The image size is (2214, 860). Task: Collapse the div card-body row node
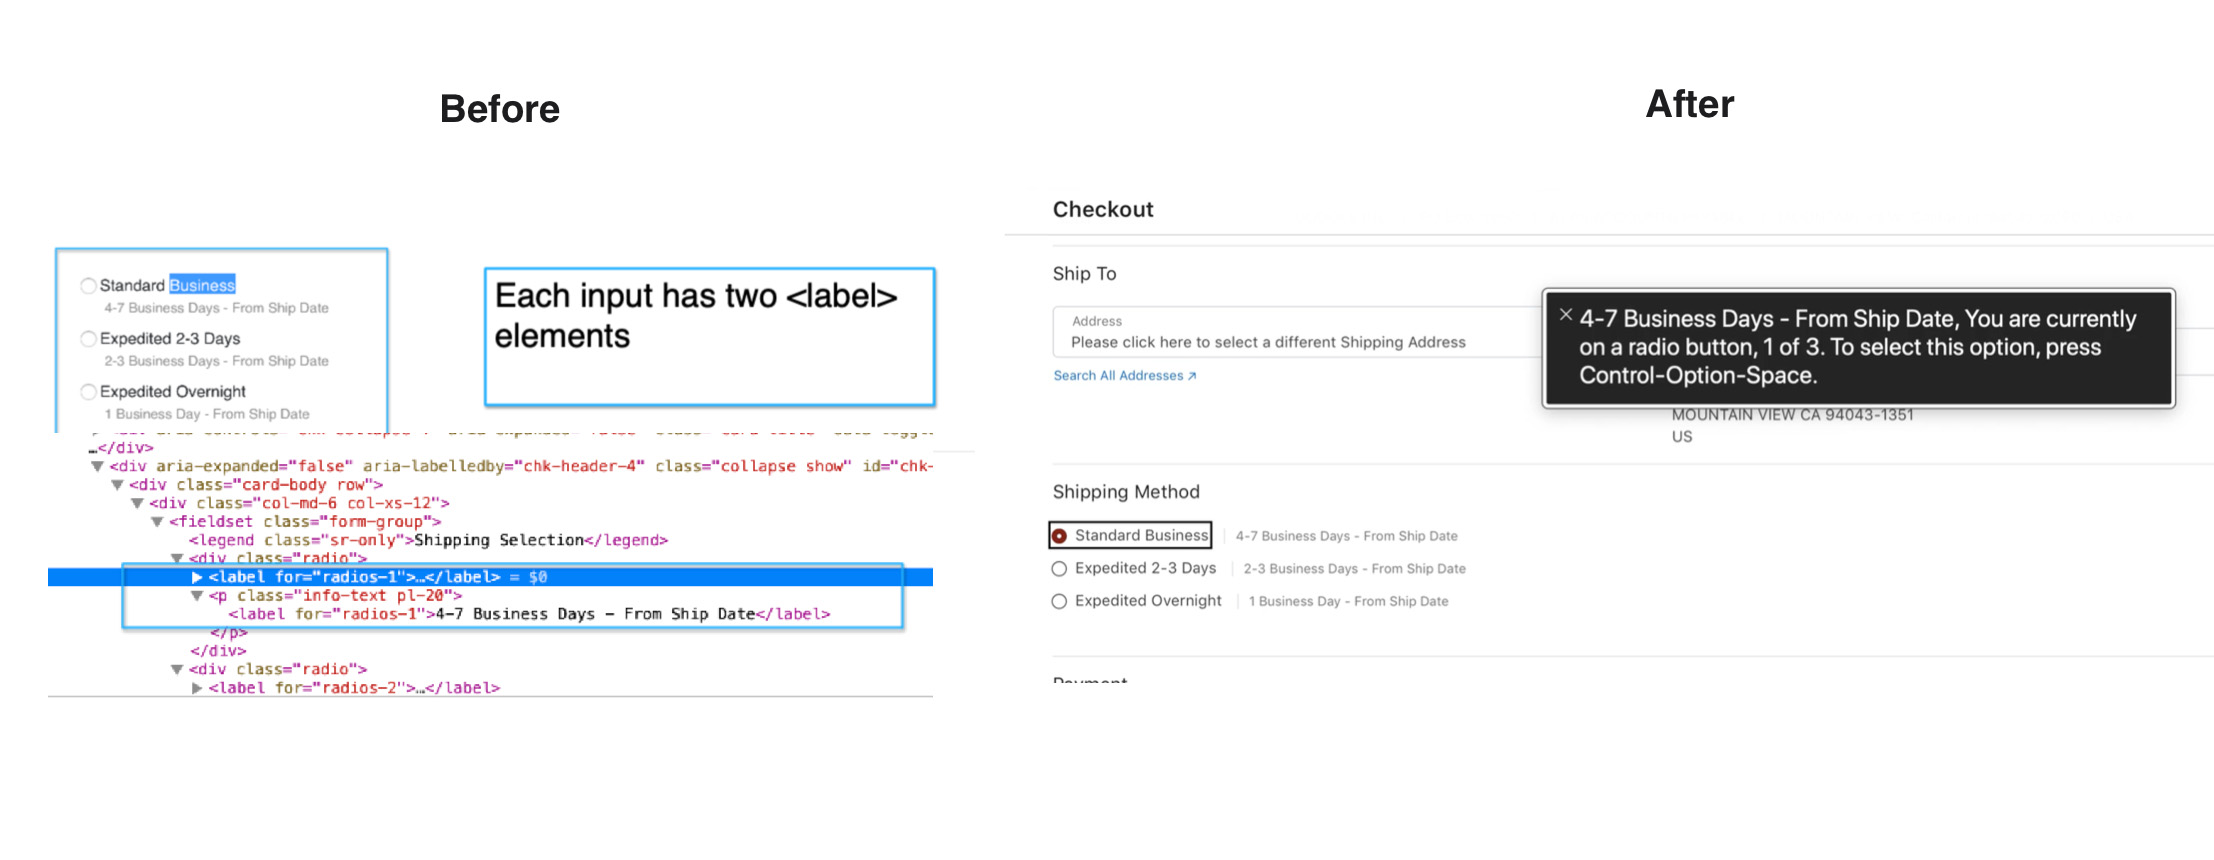(117, 485)
